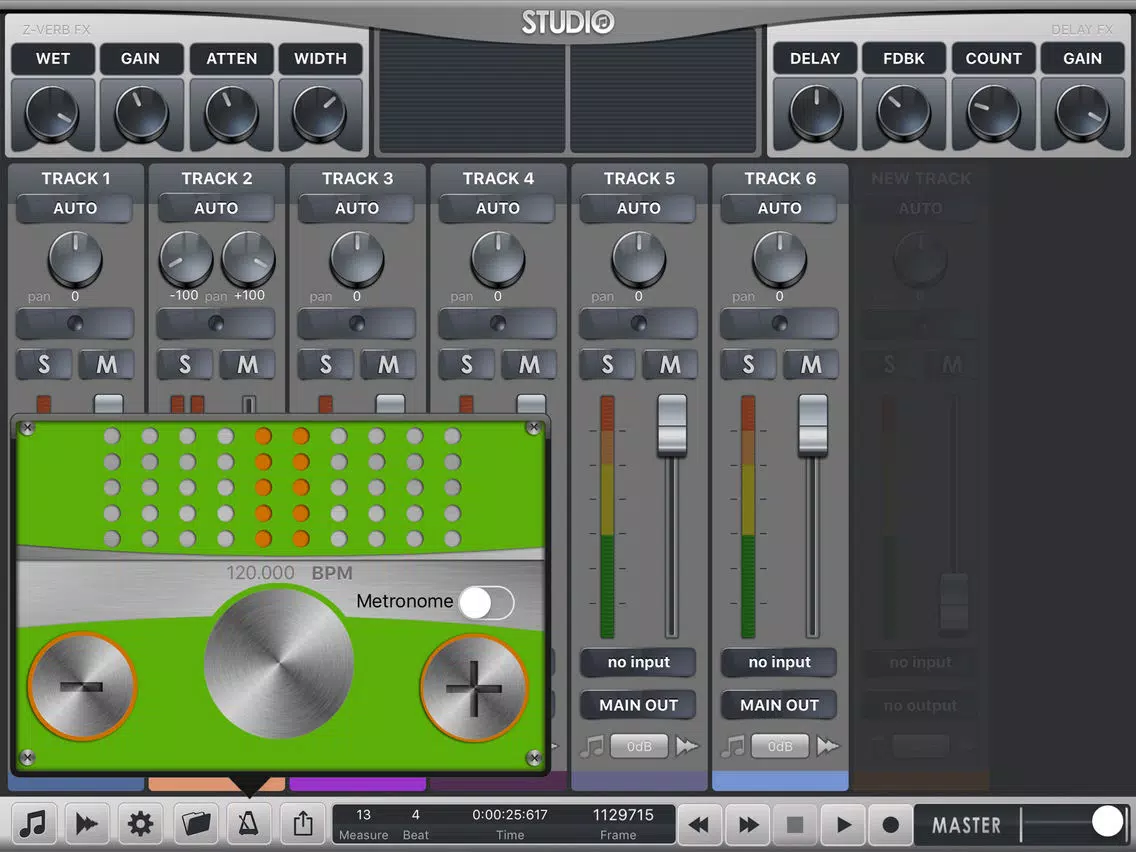Click Track 6's volume fader handle
1136x852 pixels.
(813, 425)
